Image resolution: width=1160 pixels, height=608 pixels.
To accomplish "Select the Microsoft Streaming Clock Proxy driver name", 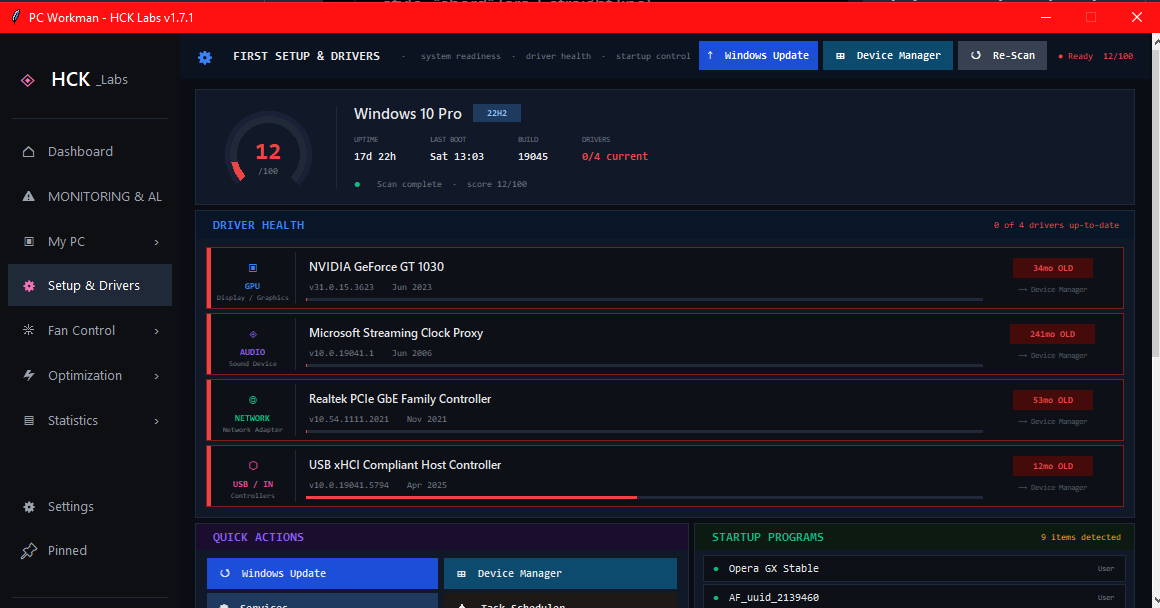I will (396, 333).
